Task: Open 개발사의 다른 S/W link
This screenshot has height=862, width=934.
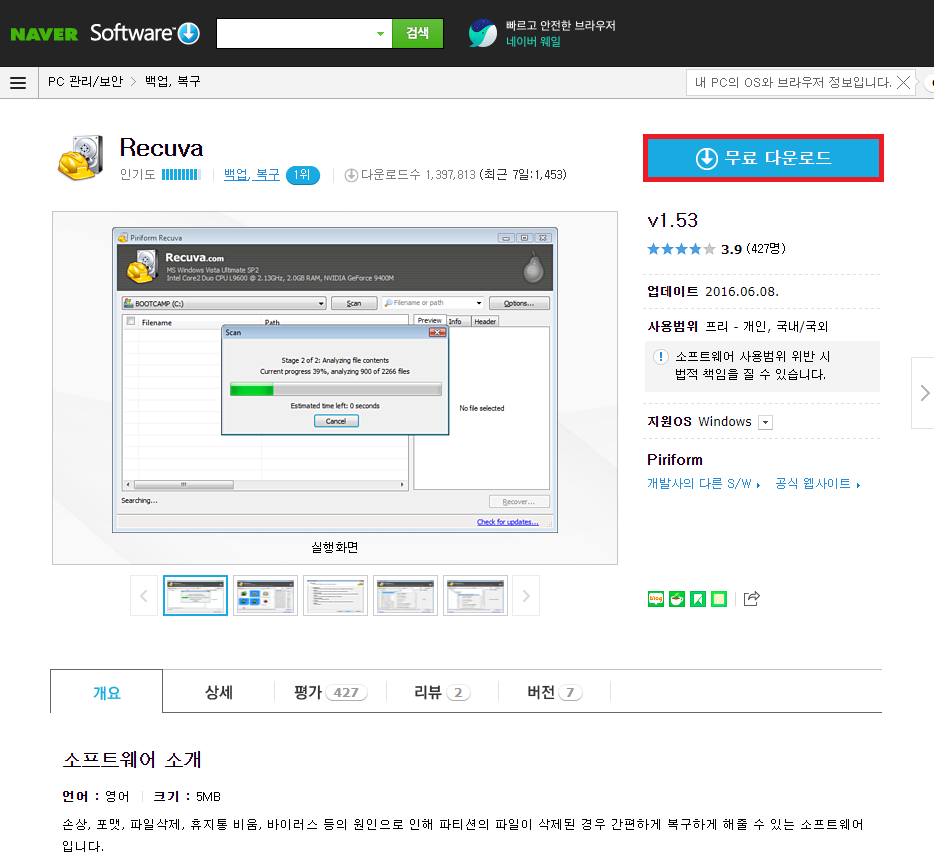Action: pos(703,484)
